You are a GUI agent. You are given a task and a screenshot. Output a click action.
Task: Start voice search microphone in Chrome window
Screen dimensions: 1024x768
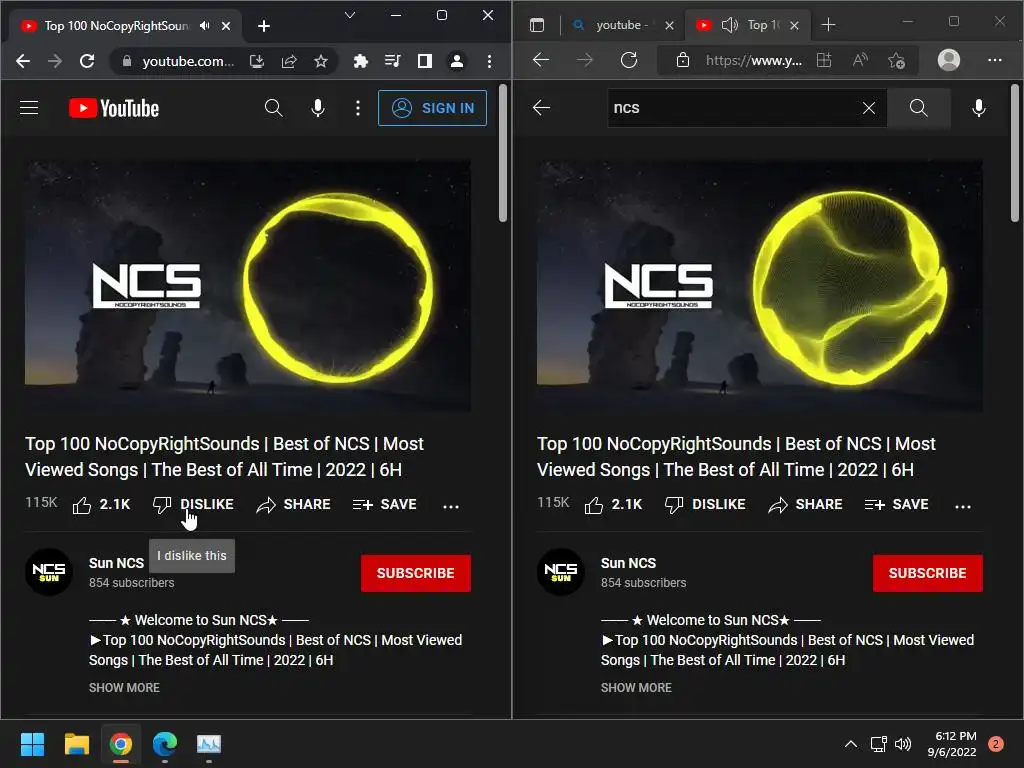coord(318,108)
